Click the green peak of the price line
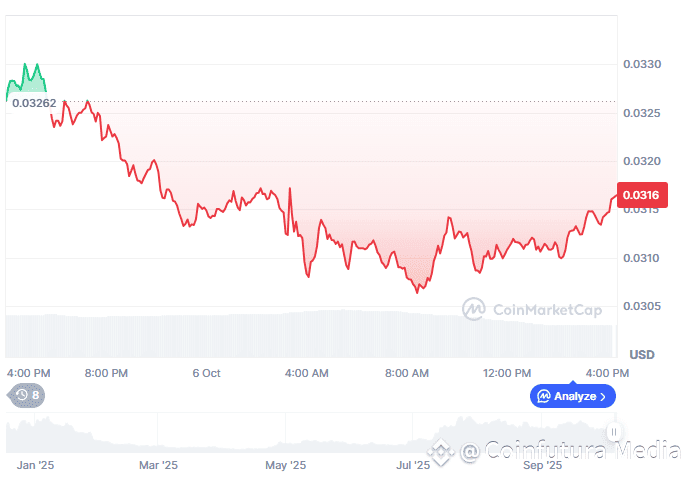The width and height of the screenshot is (689, 478). click(25, 65)
